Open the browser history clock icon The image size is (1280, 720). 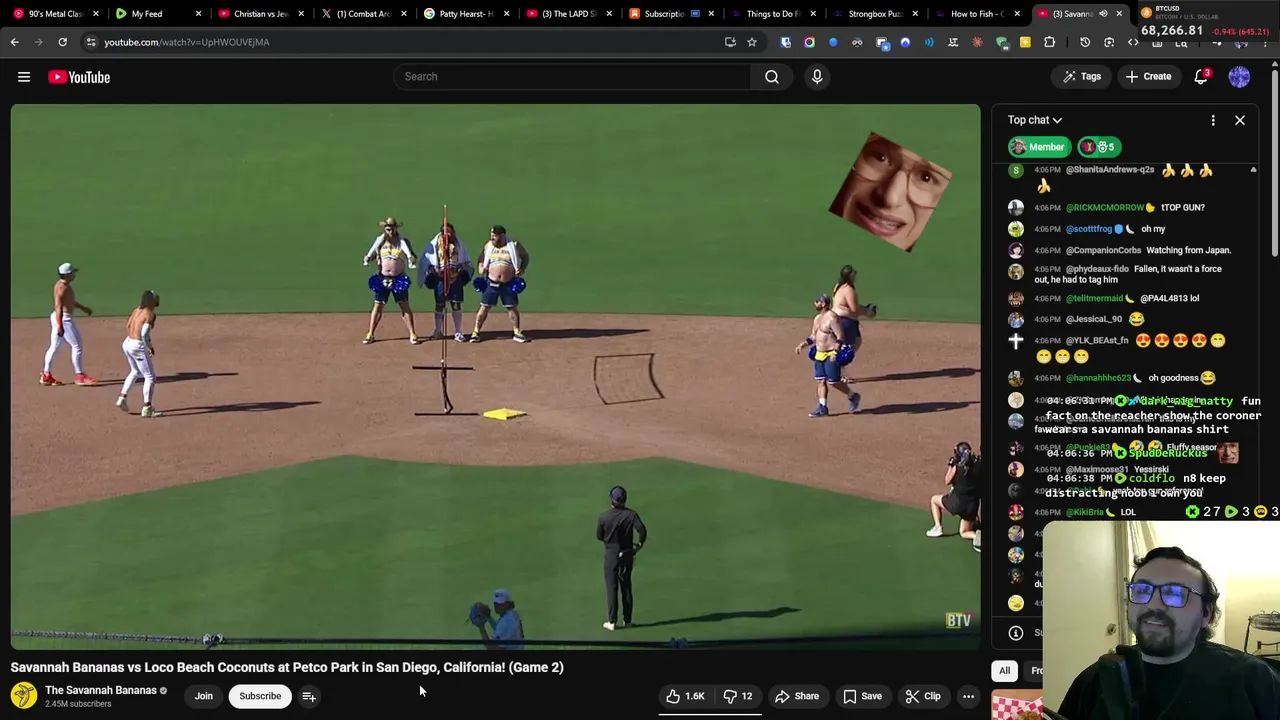coord(1085,42)
